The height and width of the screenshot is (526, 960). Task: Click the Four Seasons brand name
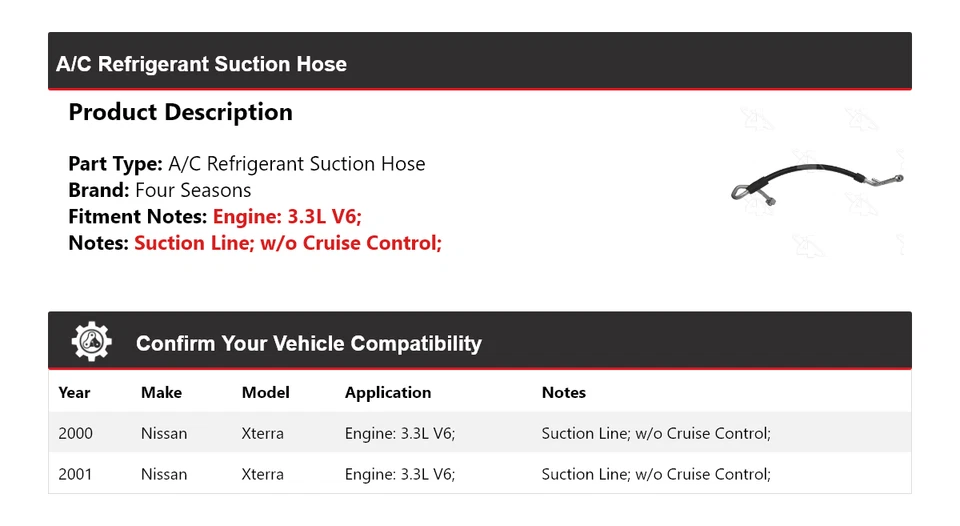(x=193, y=190)
